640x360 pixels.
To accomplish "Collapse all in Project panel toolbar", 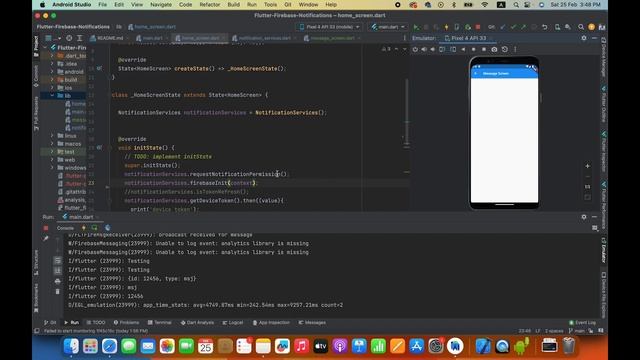I will tap(80, 38).
